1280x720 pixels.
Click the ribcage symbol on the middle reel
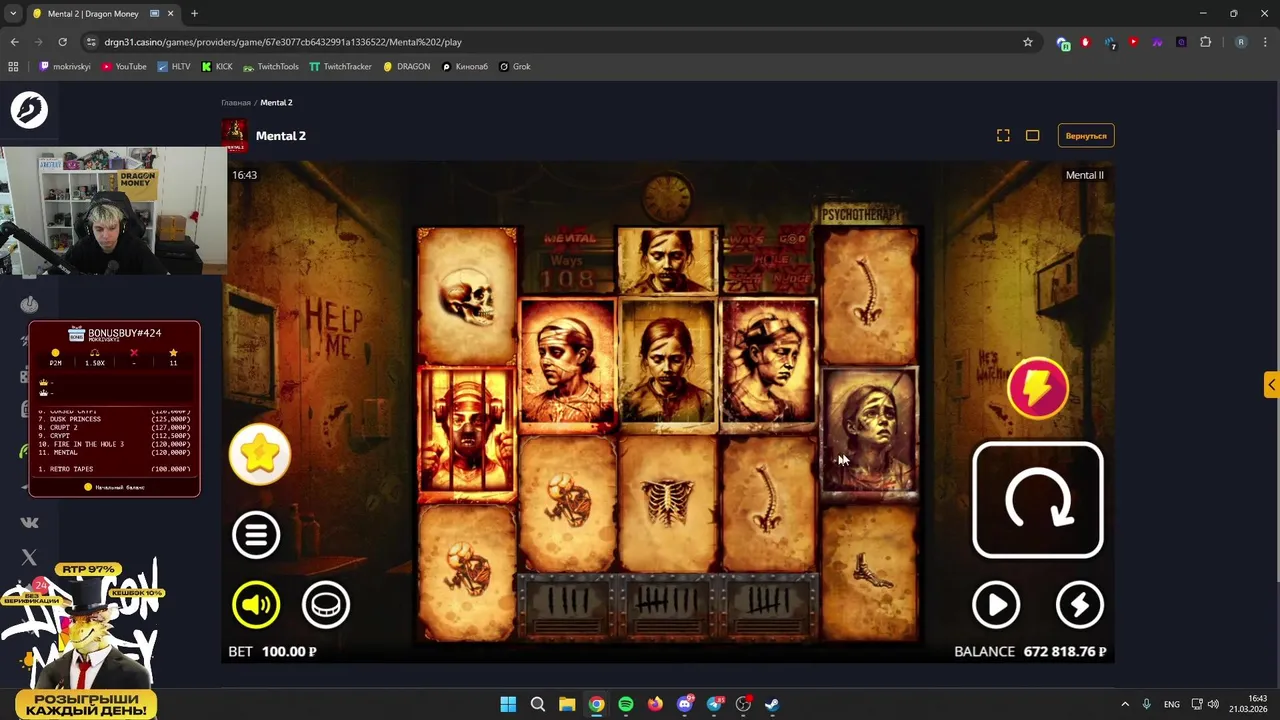[x=667, y=502]
